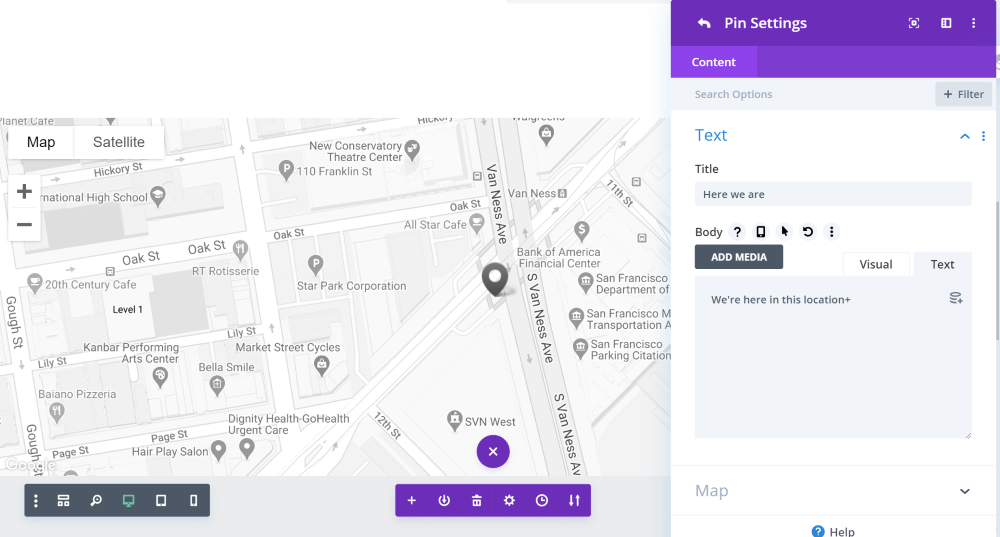Click the Hair Play Salon label
This screenshot has height=537, width=1000.
[x=170, y=452]
